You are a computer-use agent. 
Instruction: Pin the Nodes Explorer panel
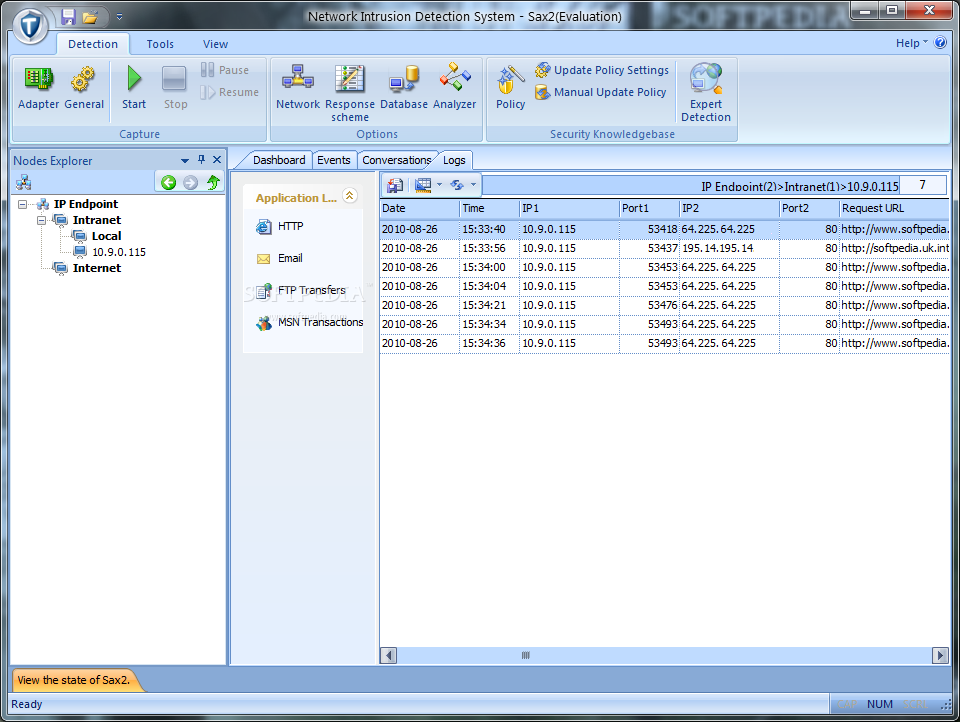tap(201, 160)
